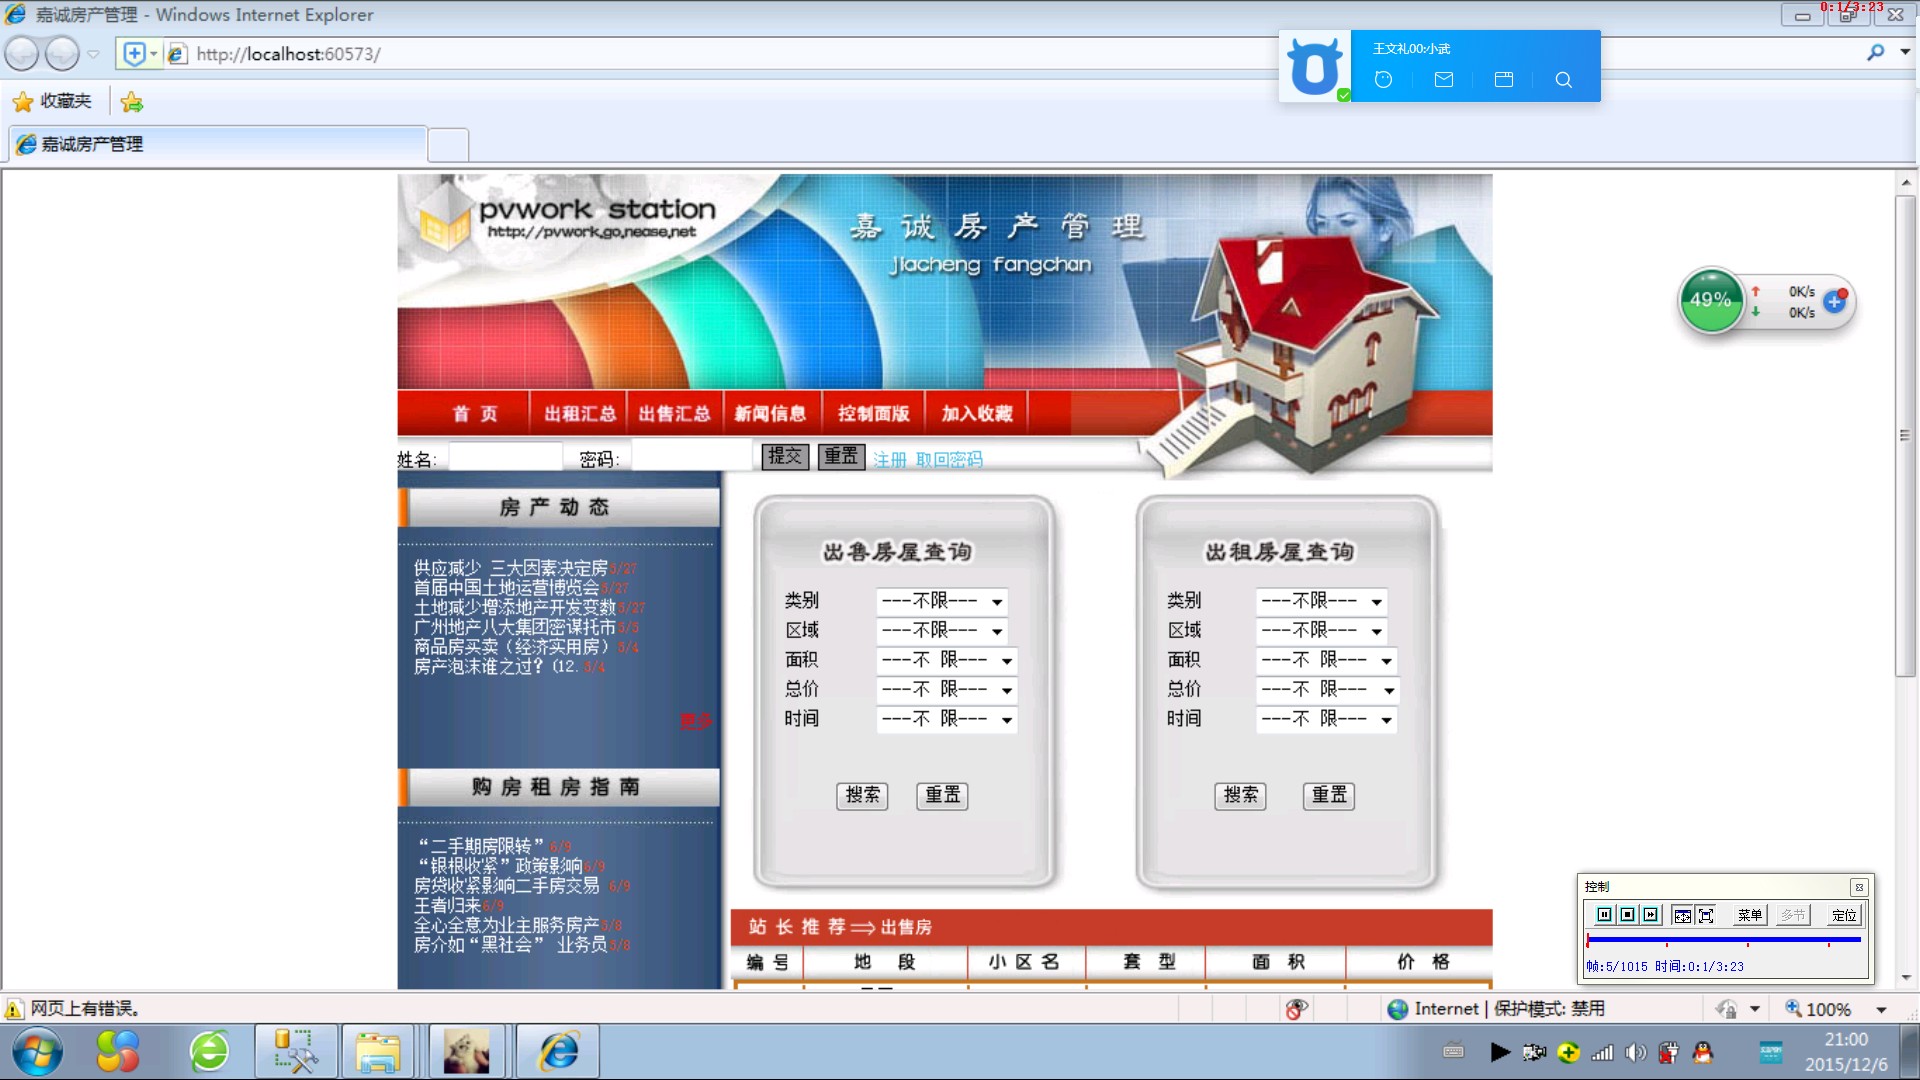Click the green 49% memory ball
This screenshot has width=1920, height=1080.
tap(1711, 300)
